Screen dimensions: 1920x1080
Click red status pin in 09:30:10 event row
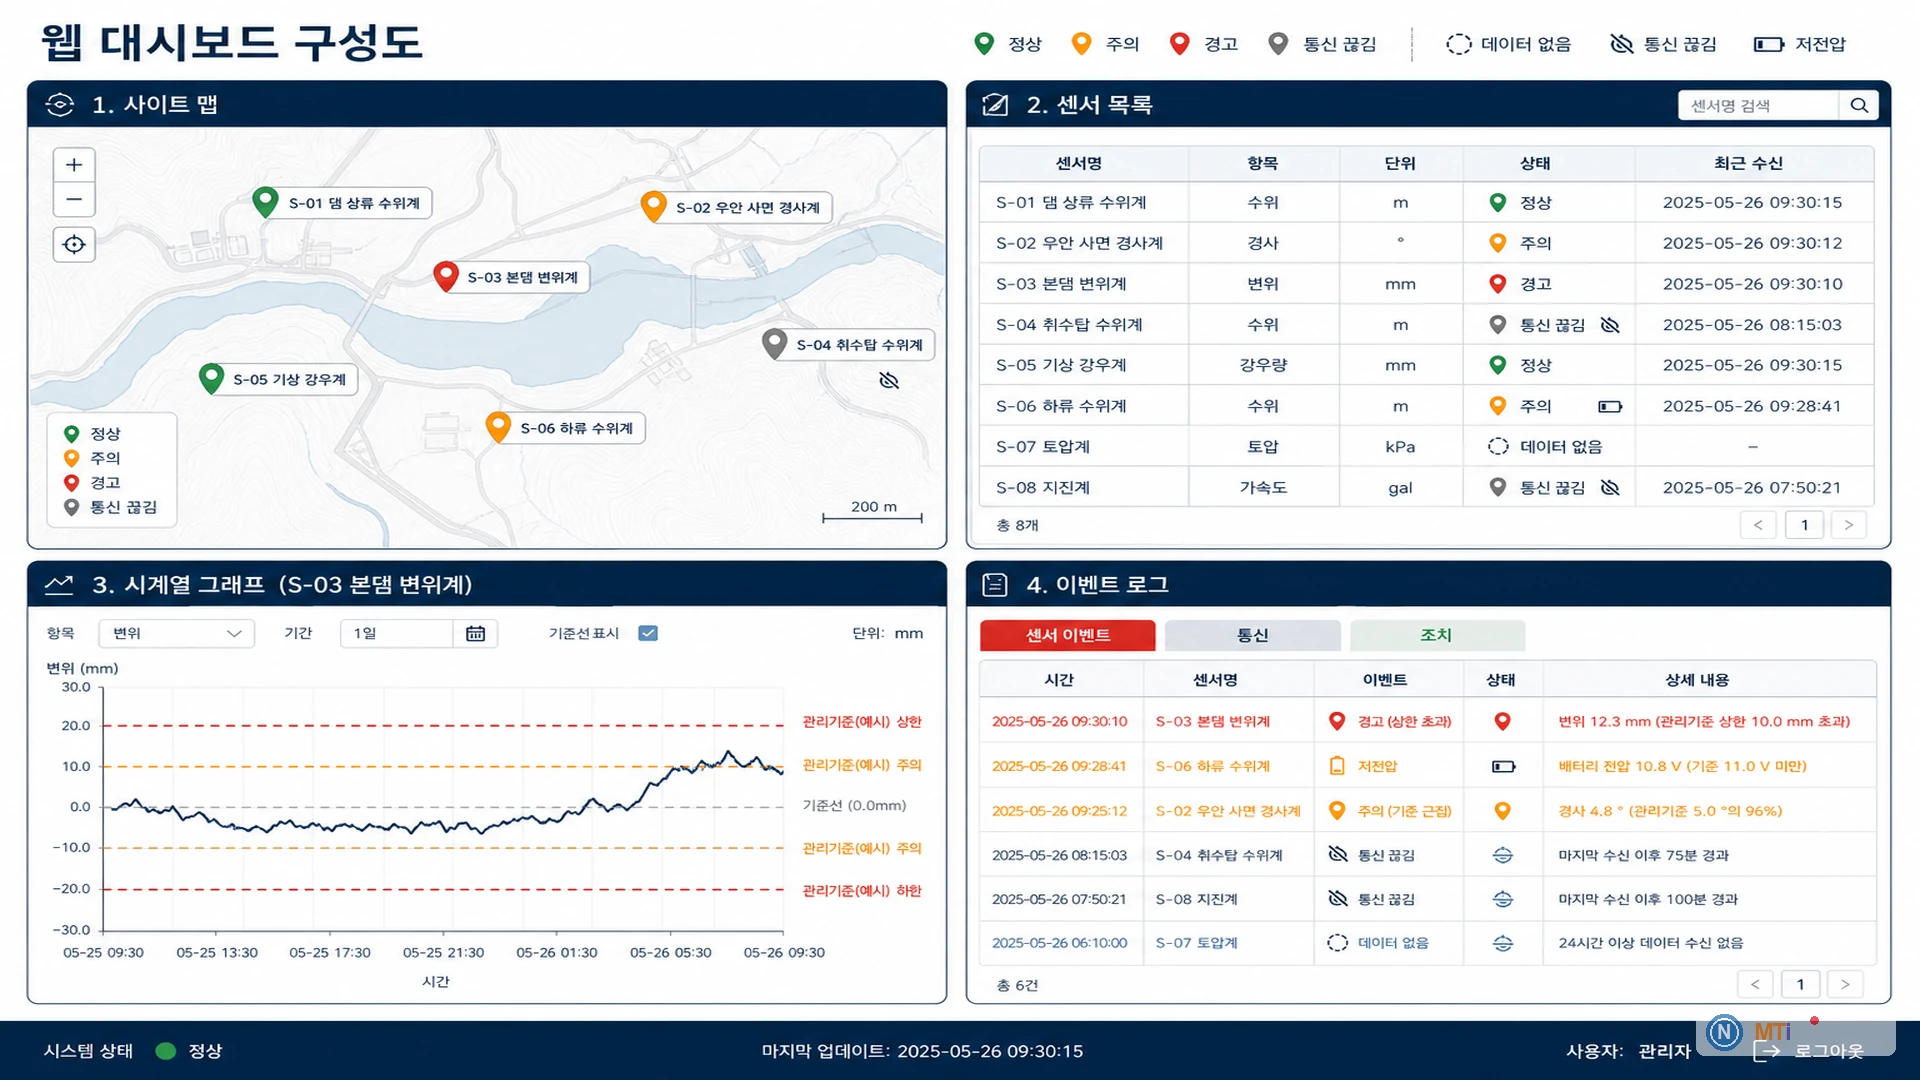point(1503,722)
